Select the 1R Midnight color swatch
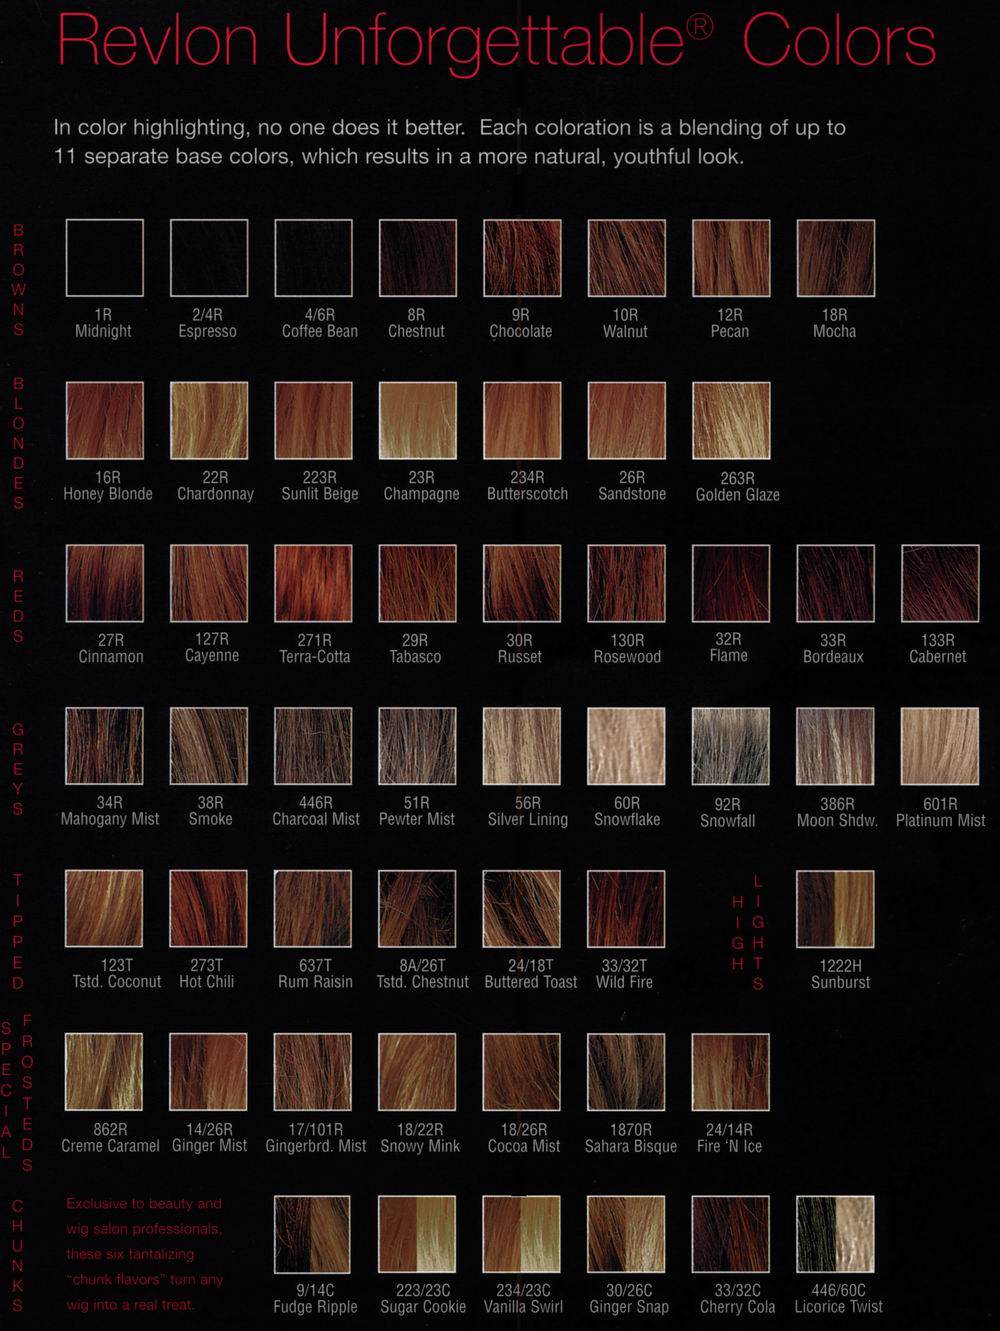This screenshot has width=1000, height=1331. click(x=105, y=258)
